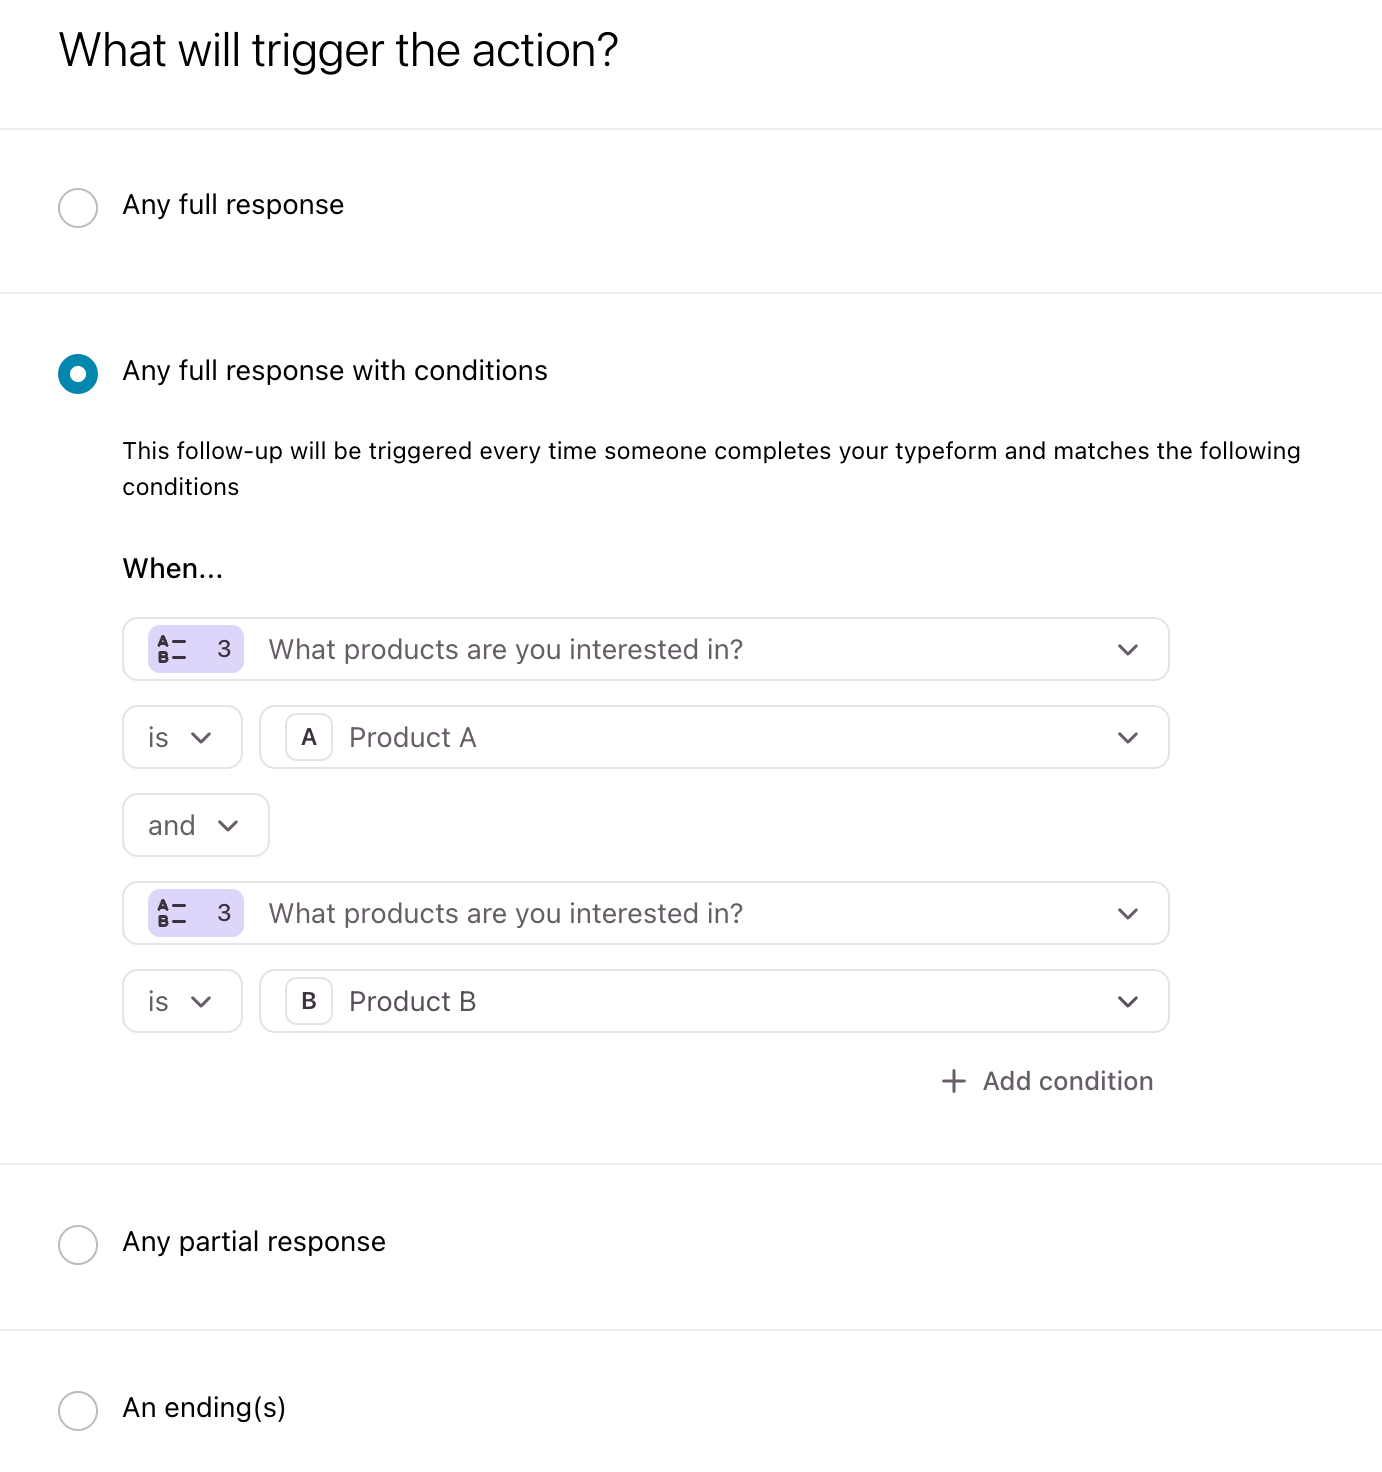Open the second 'What products' question dropdown
The width and height of the screenshot is (1382, 1472).
click(646, 913)
